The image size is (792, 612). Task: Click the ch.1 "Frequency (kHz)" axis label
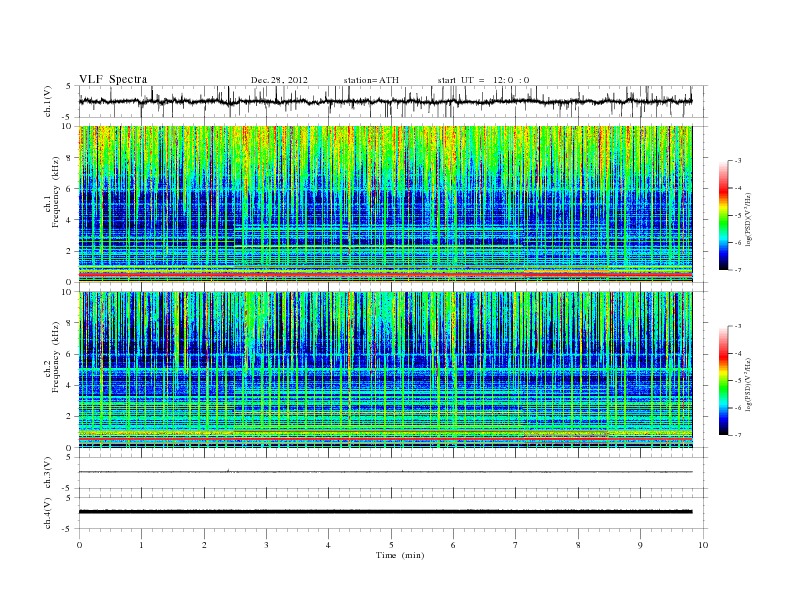click(56, 192)
